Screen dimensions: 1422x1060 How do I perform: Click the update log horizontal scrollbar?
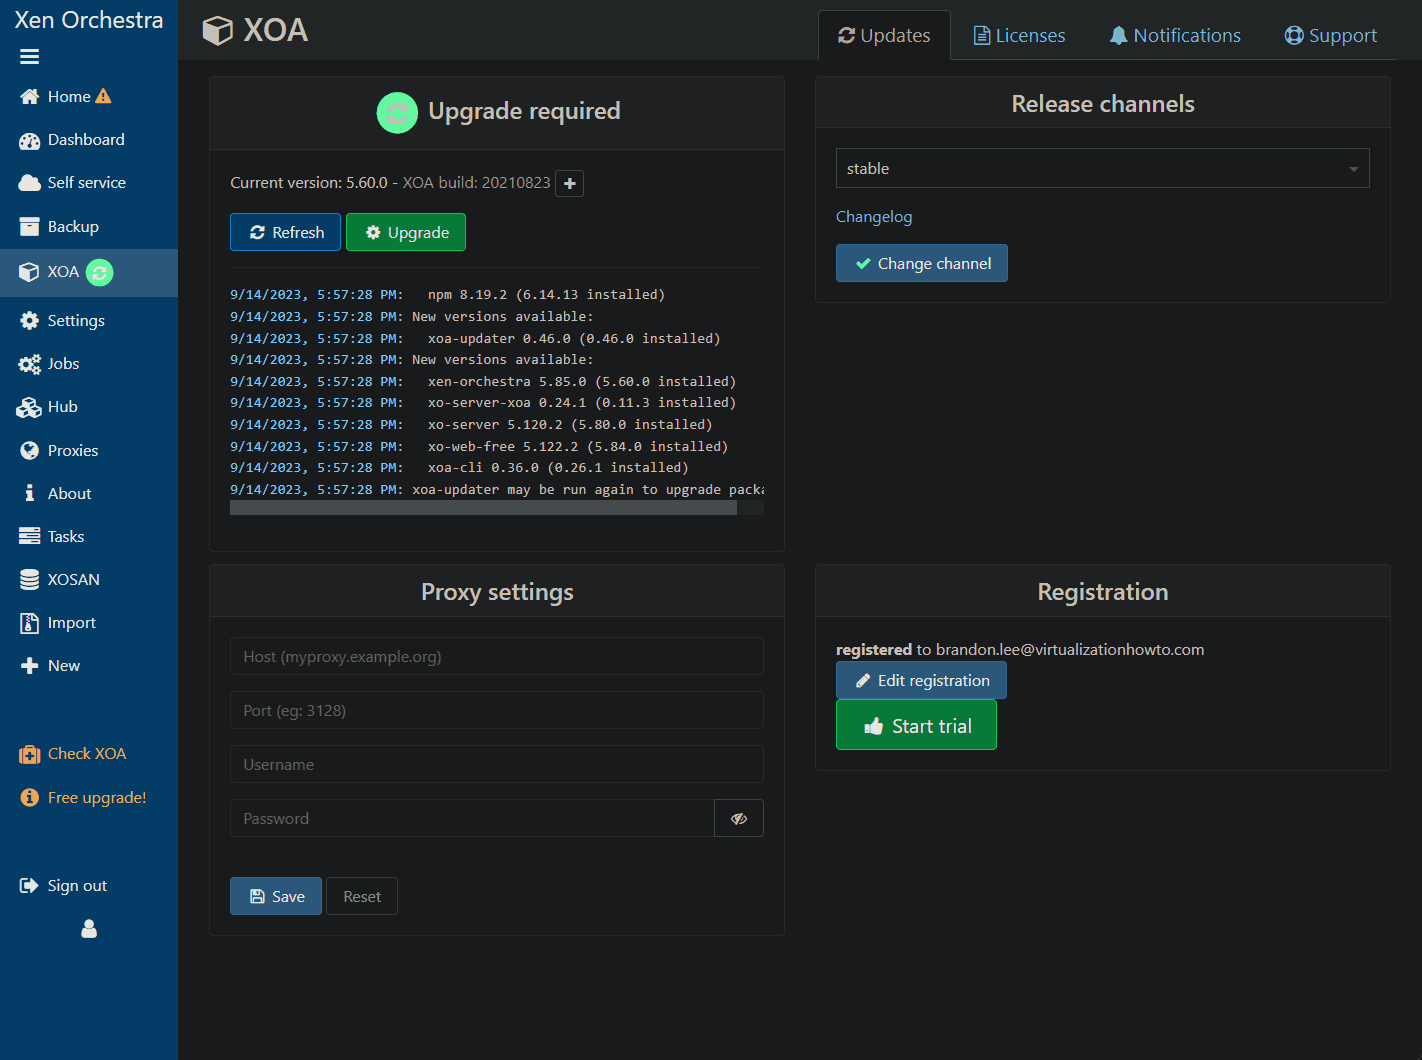click(483, 508)
